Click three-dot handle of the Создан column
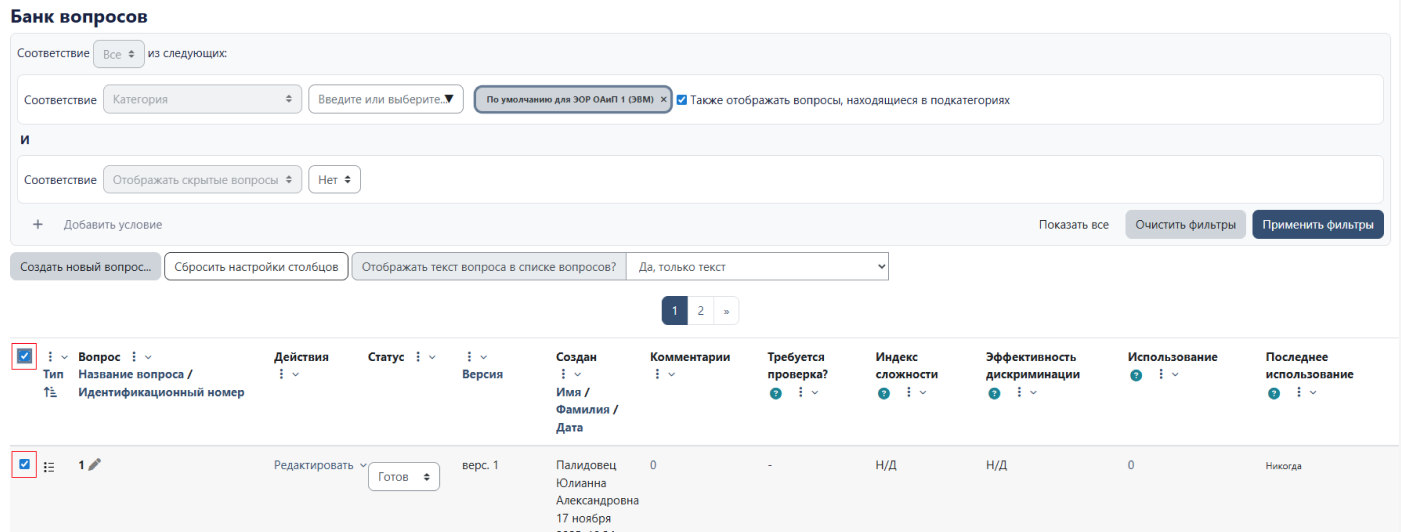This screenshot has height=532, width=1401. pos(562,375)
